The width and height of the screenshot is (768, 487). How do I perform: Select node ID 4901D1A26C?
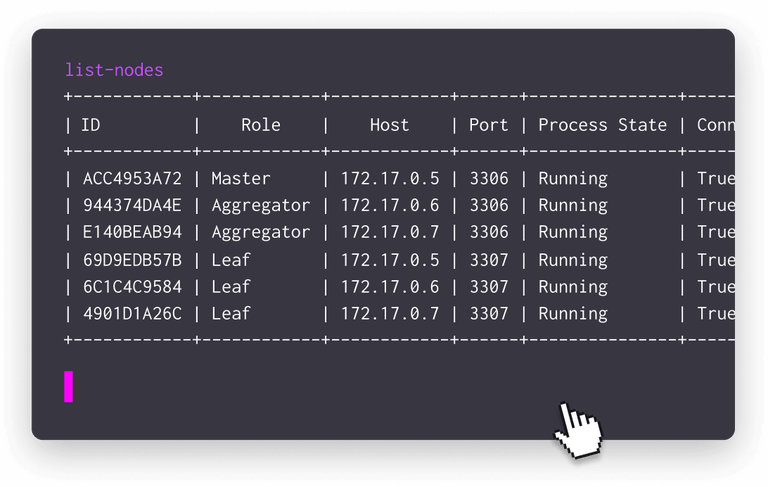[x=132, y=314]
